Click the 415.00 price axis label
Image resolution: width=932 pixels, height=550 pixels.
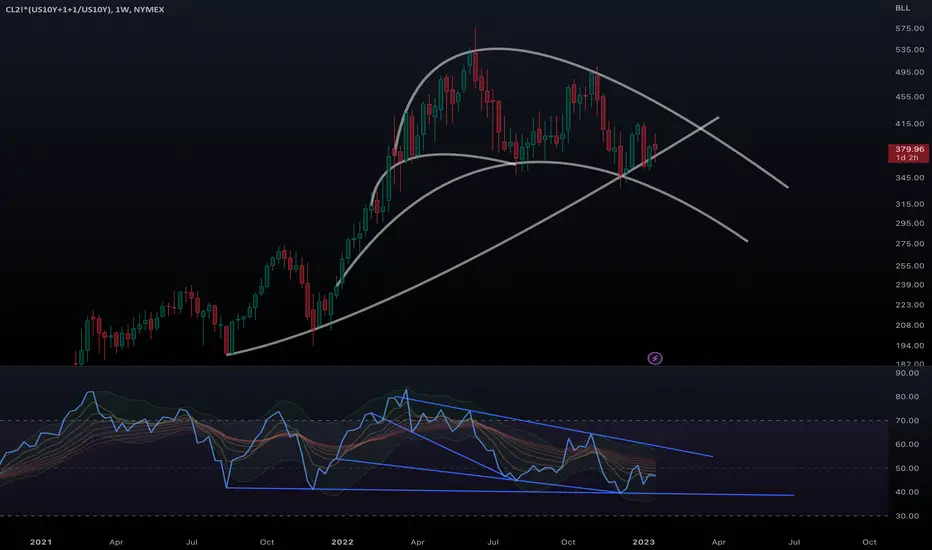coord(909,124)
